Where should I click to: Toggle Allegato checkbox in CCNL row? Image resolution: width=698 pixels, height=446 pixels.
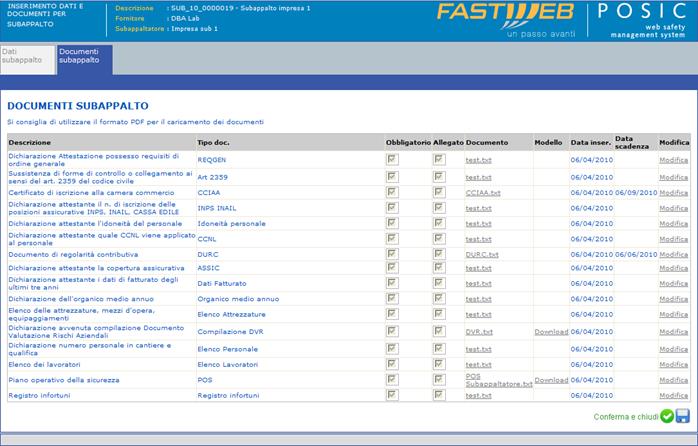point(439,239)
